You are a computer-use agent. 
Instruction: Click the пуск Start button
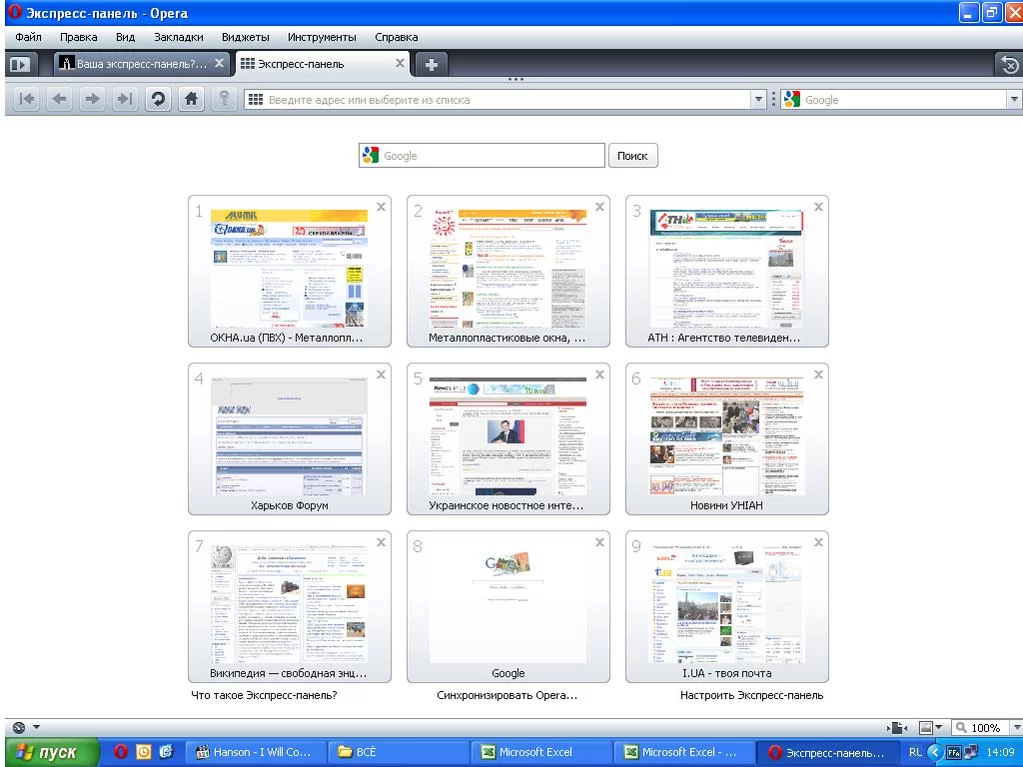51,752
